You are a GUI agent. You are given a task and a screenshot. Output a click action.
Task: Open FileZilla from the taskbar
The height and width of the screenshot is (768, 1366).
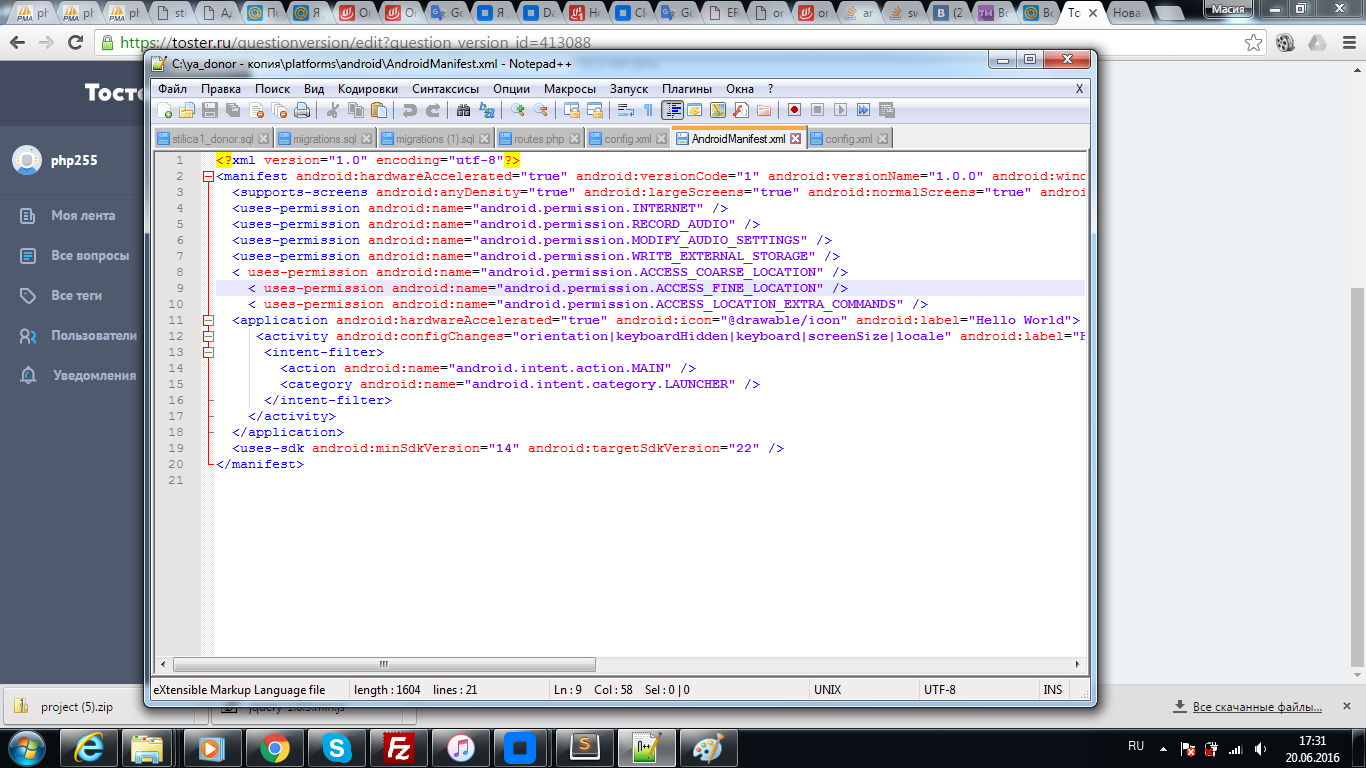coord(400,747)
